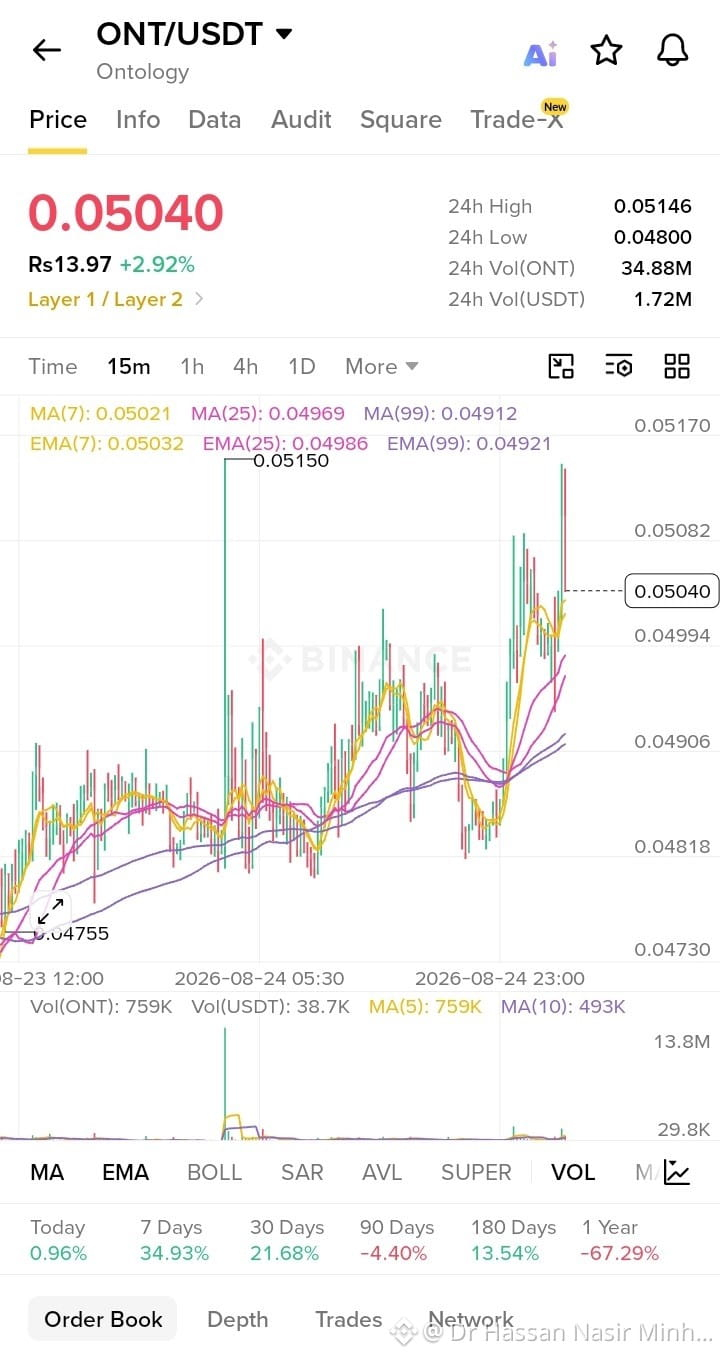720x1357 pixels.
Task: Click the 0.05150 high price marker
Action: tap(291, 461)
